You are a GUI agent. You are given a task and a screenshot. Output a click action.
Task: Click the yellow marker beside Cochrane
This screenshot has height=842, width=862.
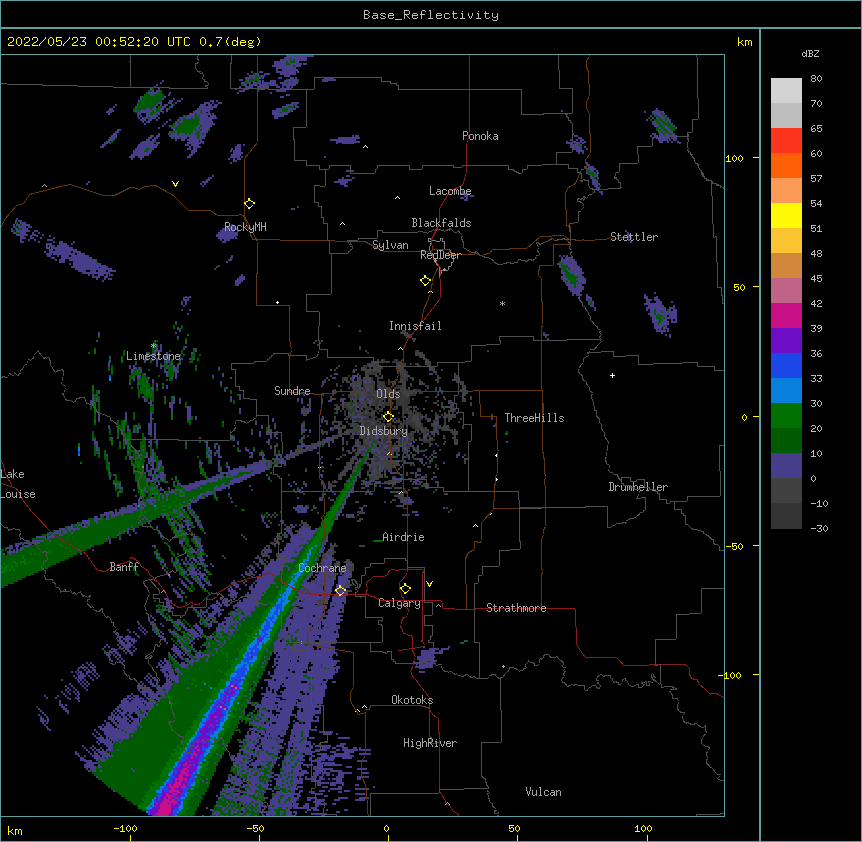click(x=340, y=590)
